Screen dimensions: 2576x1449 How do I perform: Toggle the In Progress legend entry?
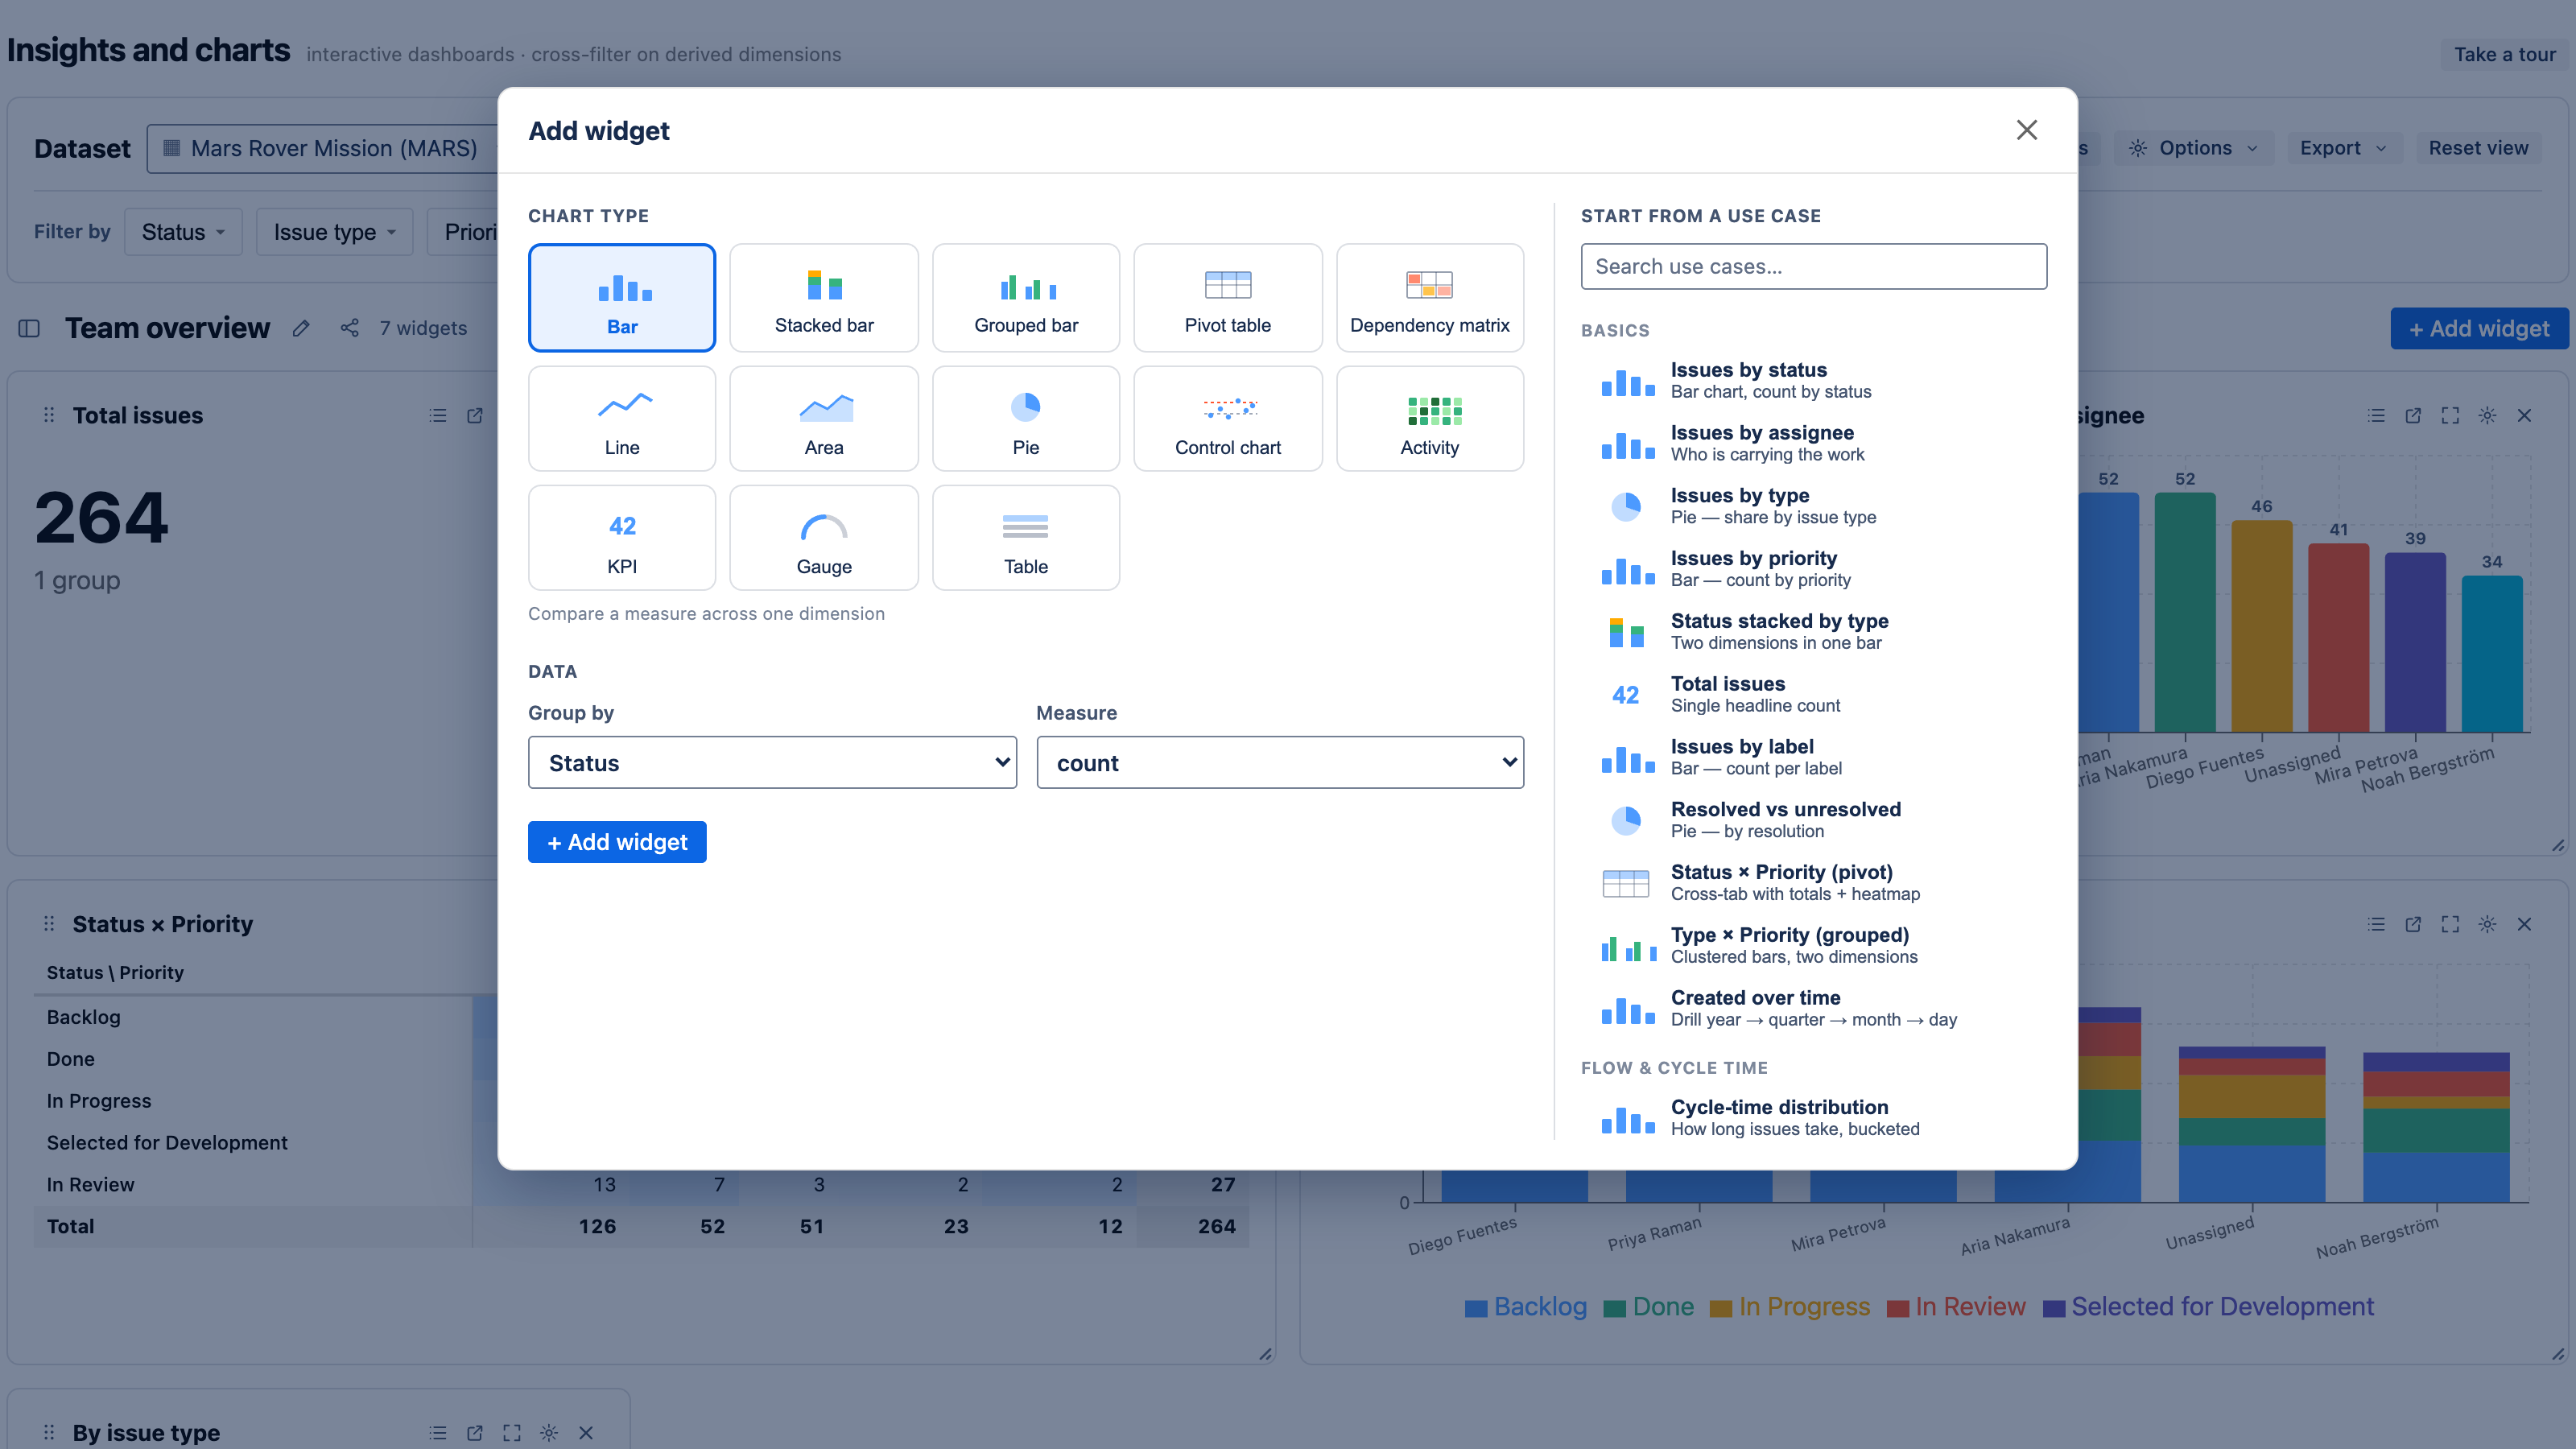[1789, 1307]
